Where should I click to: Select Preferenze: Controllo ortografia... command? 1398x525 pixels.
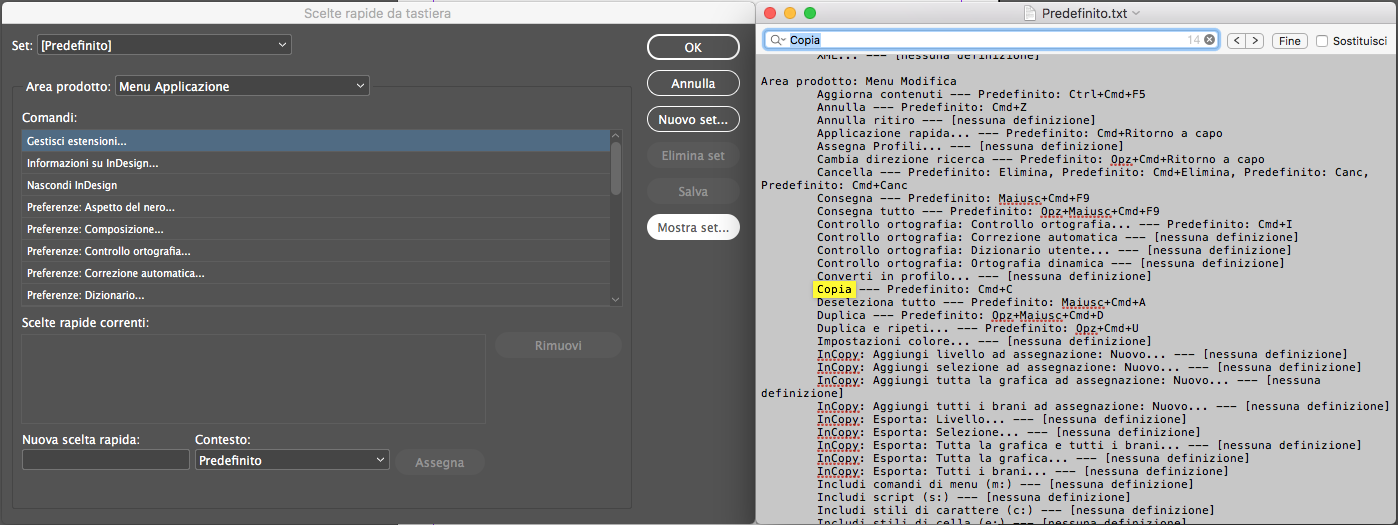pos(315,251)
